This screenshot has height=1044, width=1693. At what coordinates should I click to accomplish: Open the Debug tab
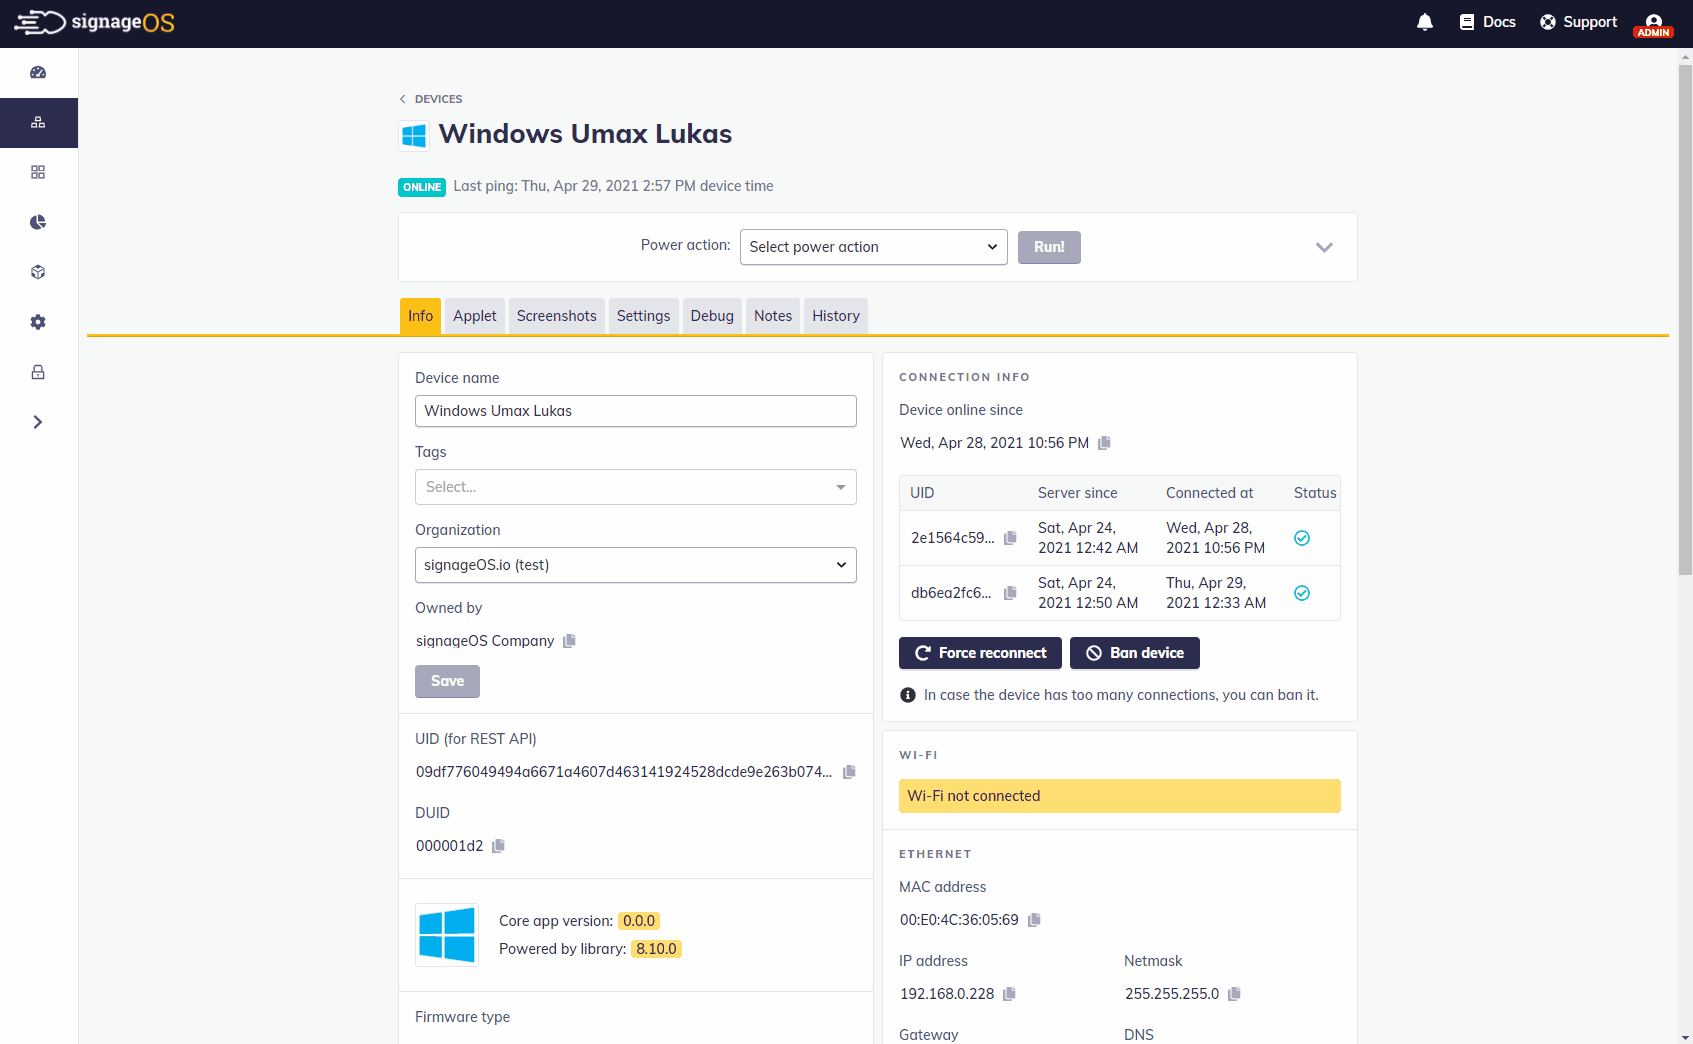711,316
